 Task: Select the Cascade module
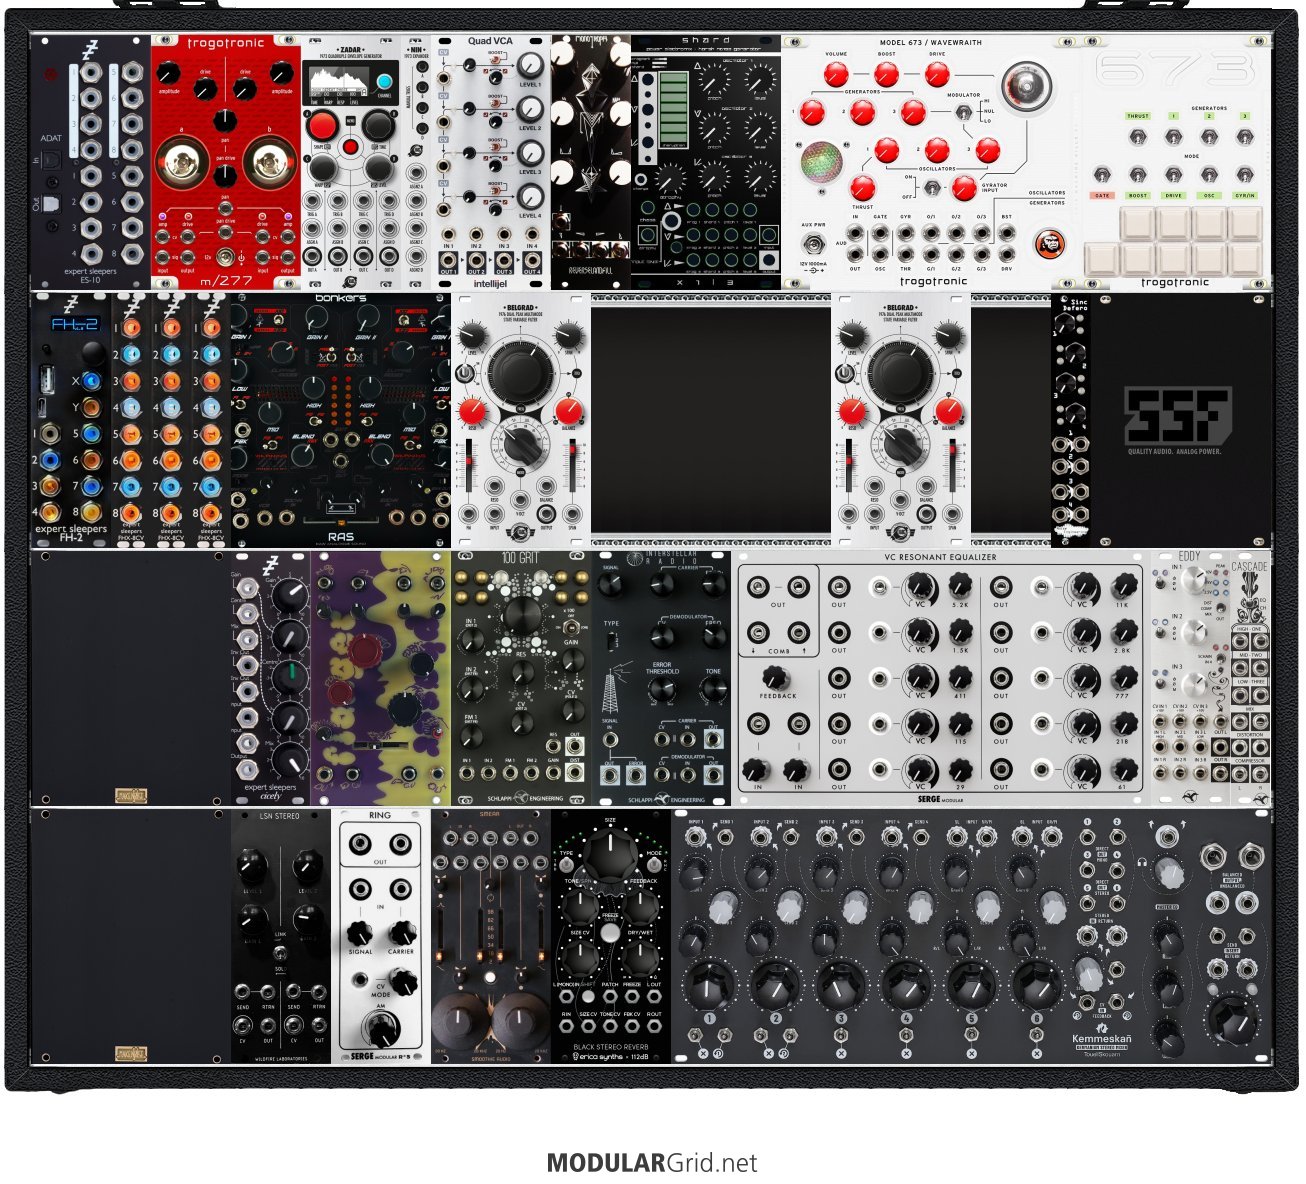coord(1250,678)
